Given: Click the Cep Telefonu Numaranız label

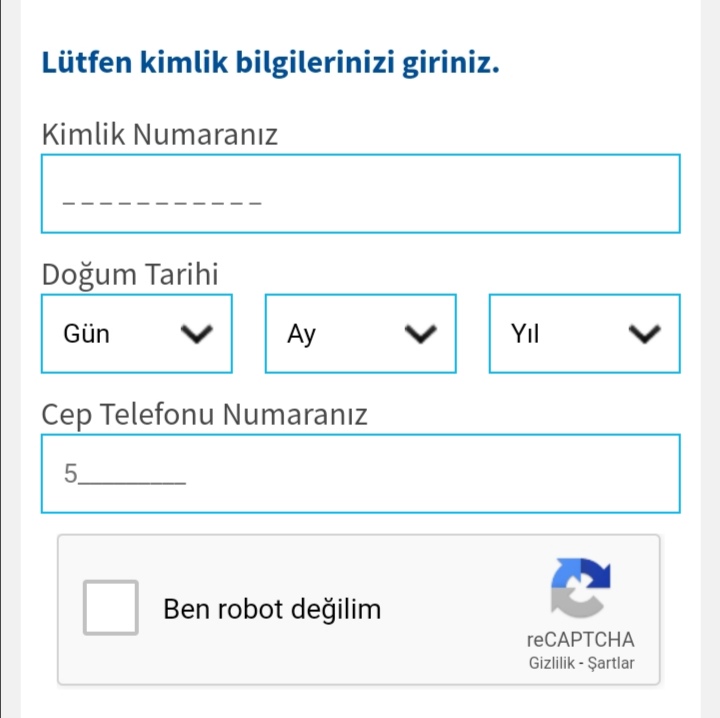Looking at the screenshot, I should (204, 414).
